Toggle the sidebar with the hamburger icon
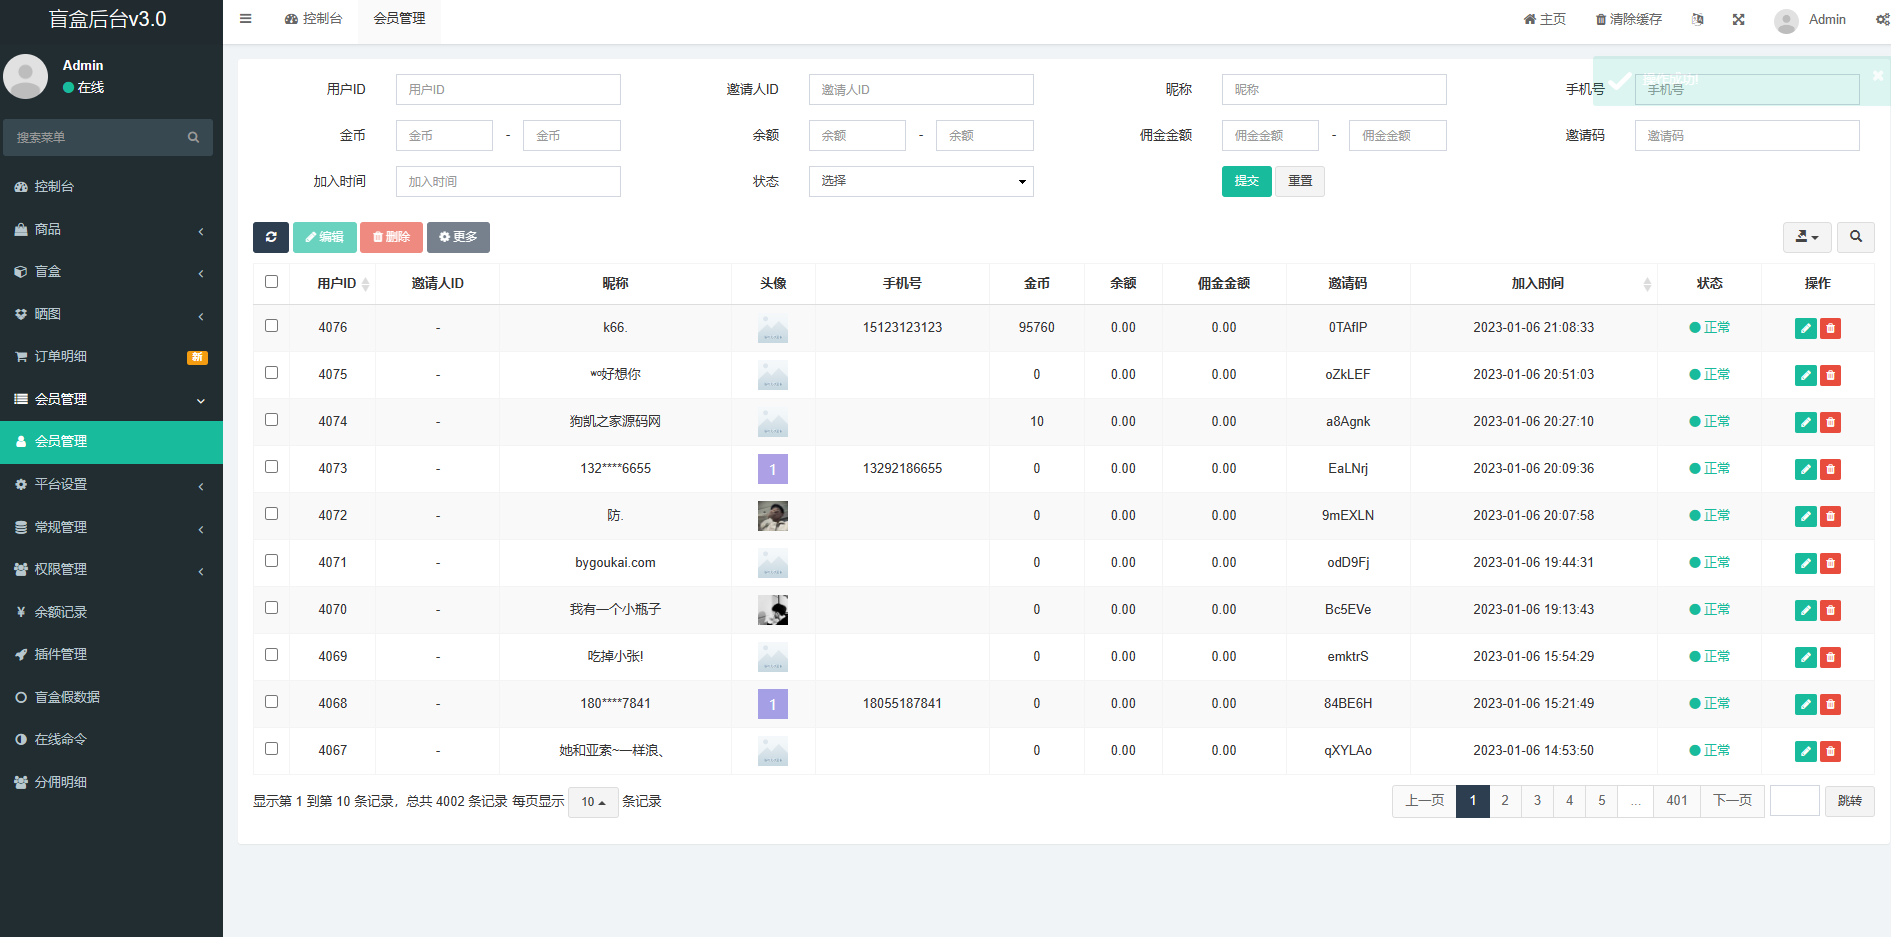The width and height of the screenshot is (1891, 937). [x=246, y=19]
